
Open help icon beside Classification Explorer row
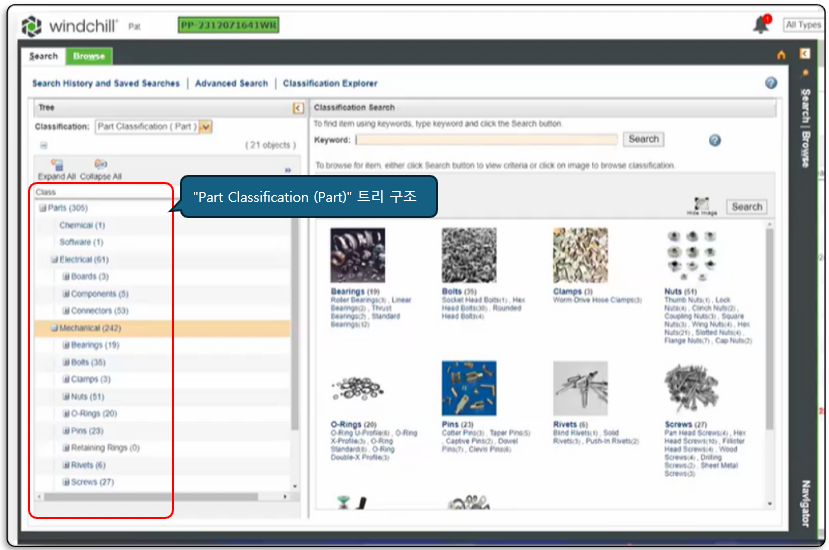click(x=771, y=83)
